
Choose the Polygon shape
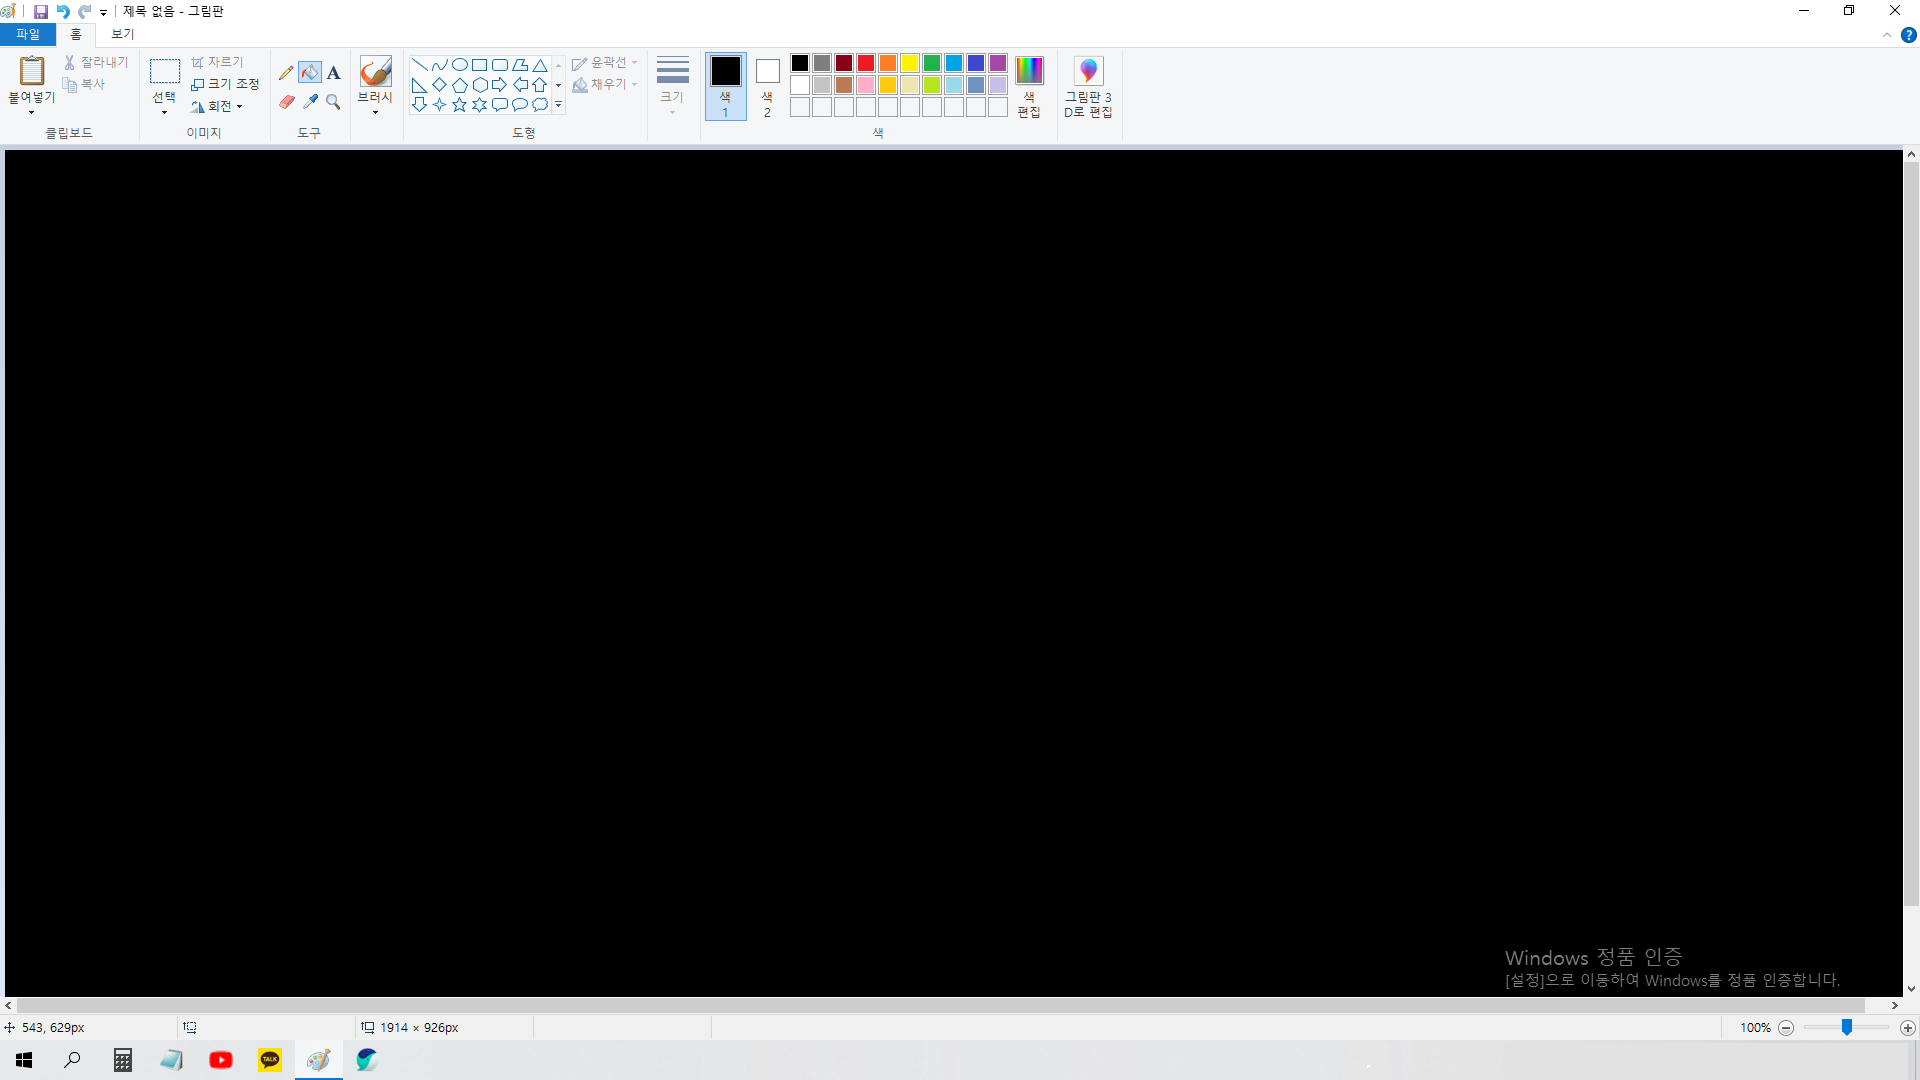click(x=520, y=65)
